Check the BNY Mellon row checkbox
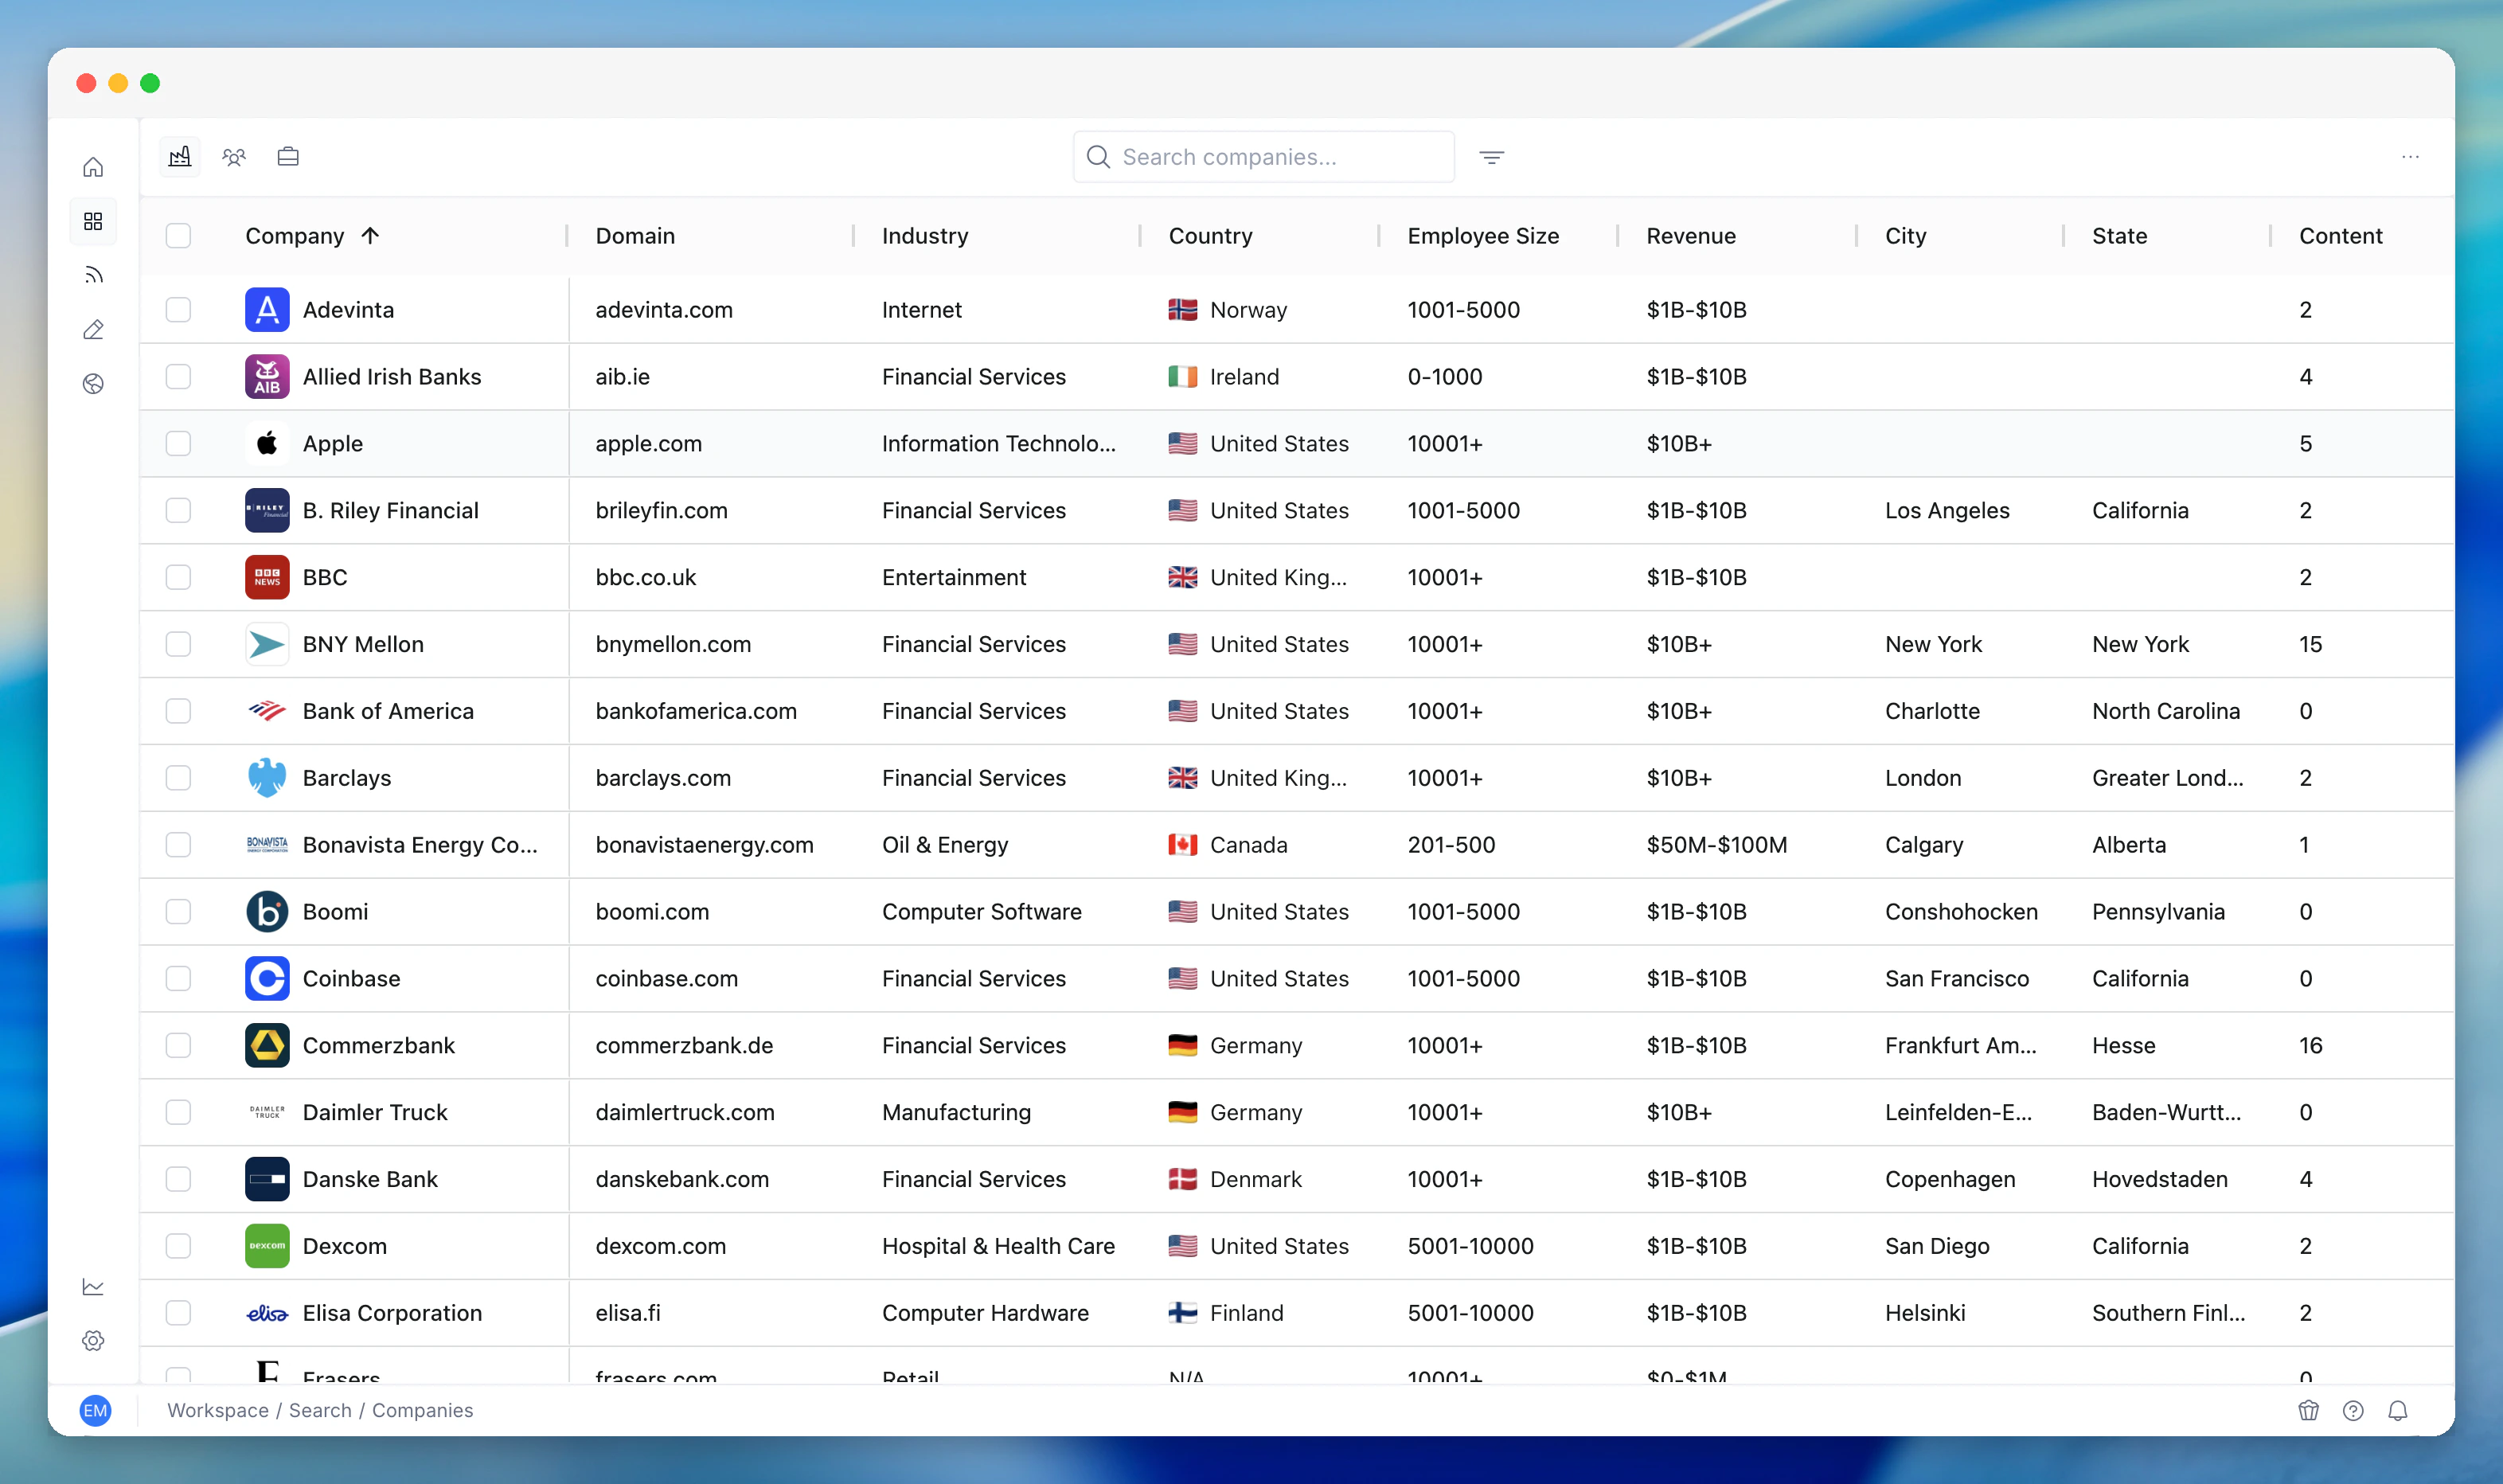The image size is (2503, 1484). tap(178, 644)
